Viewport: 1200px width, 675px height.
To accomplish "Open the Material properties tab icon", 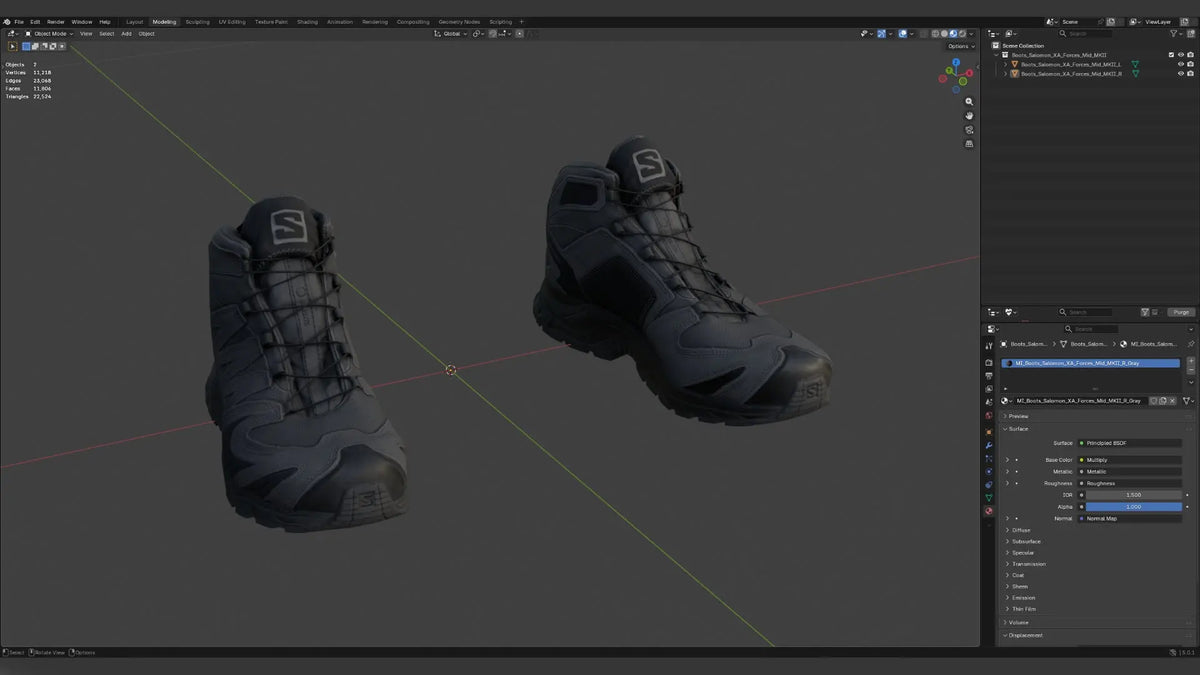I will point(989,510).
